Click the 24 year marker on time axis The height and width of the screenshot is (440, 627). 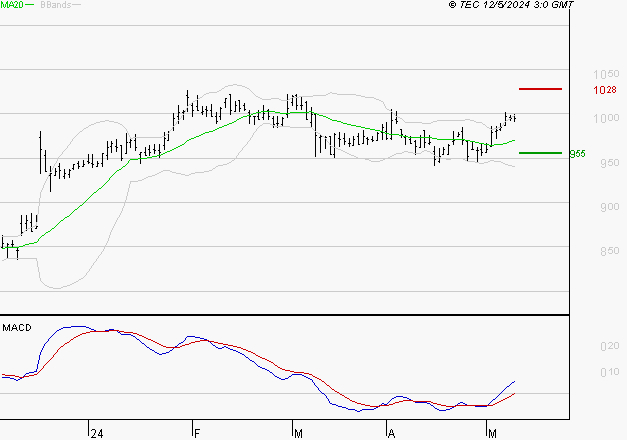coord(97,434)
